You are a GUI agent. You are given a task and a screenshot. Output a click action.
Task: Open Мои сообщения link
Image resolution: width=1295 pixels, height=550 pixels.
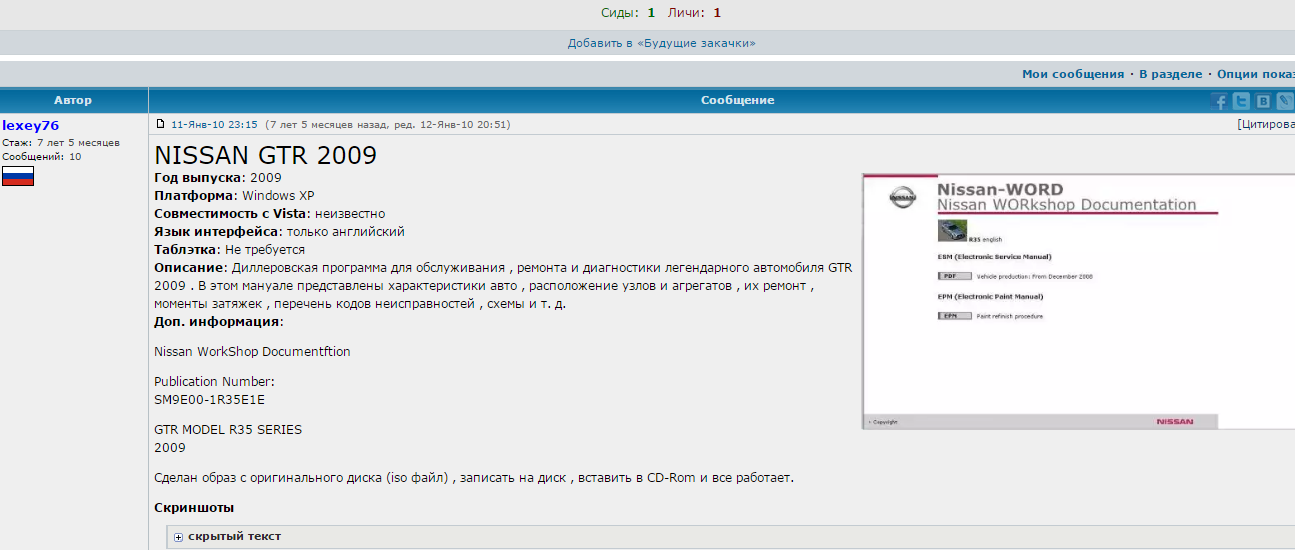[1073, 74]
